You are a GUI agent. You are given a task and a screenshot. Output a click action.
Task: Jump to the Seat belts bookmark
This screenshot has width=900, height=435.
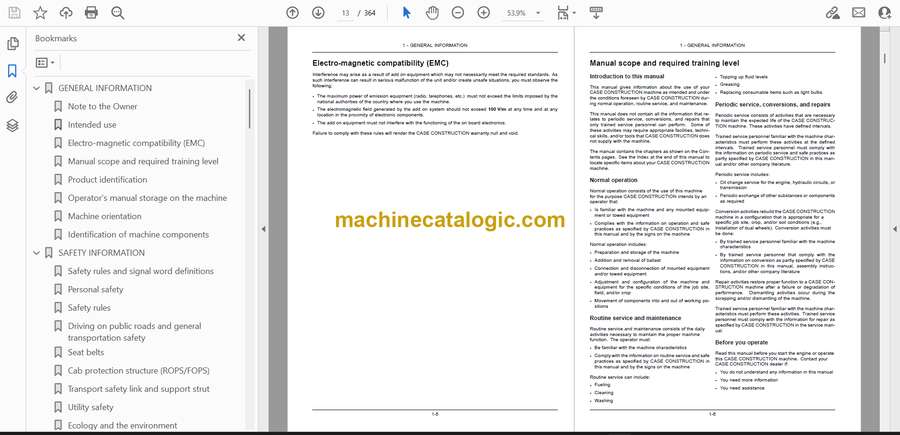(x=86, y=352)
